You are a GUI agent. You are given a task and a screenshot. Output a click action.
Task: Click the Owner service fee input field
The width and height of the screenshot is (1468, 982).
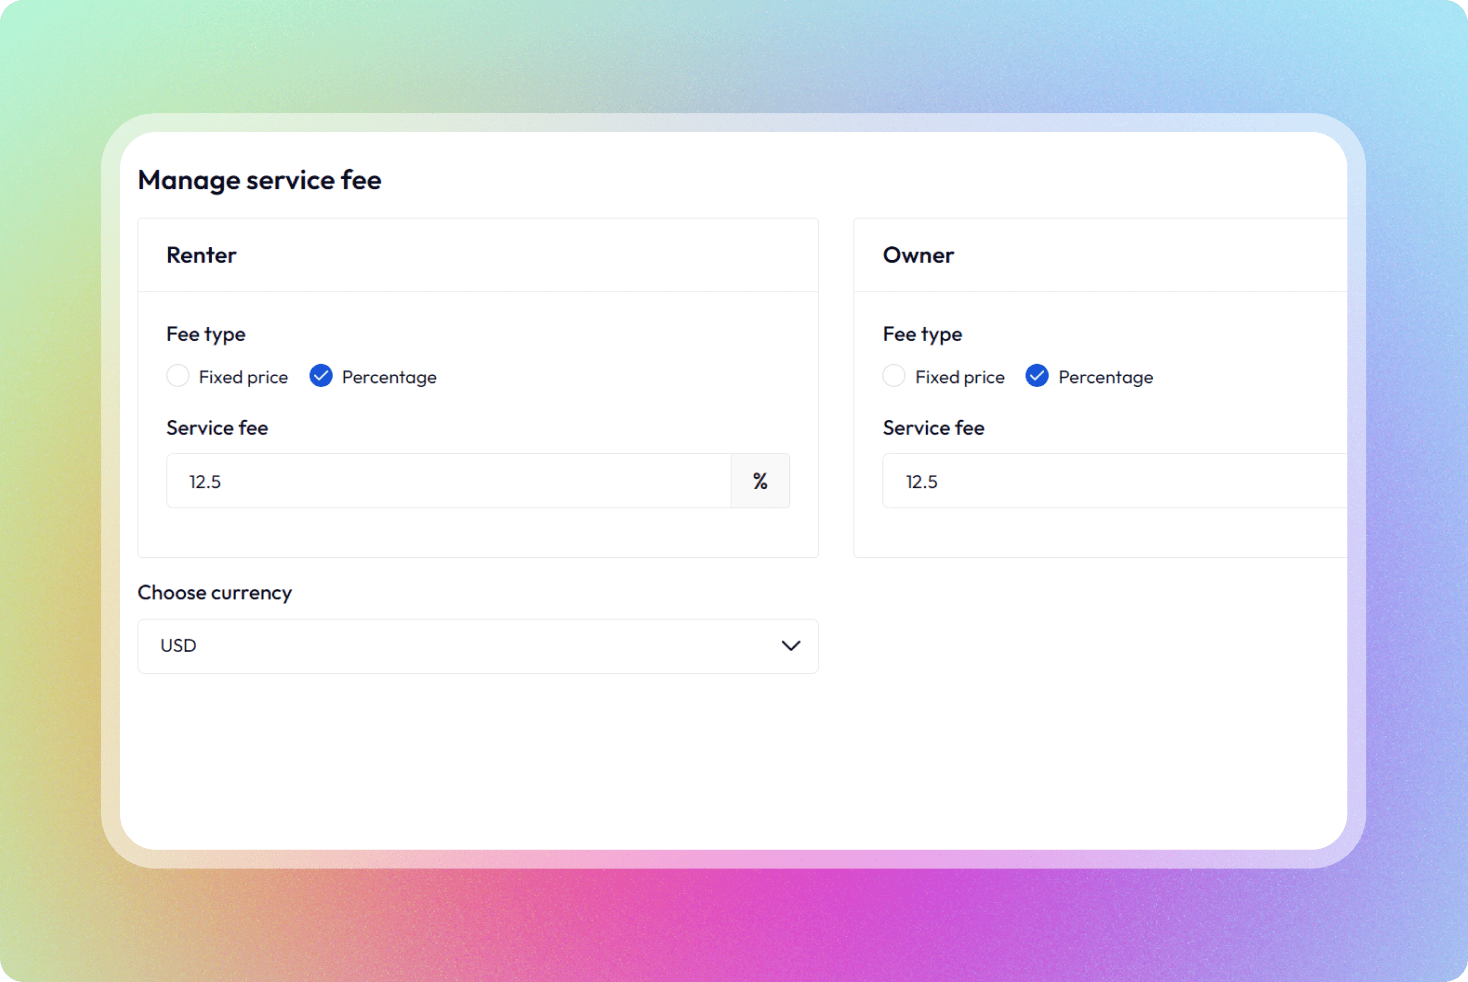pyautogui.click(x=1115, y=481)
